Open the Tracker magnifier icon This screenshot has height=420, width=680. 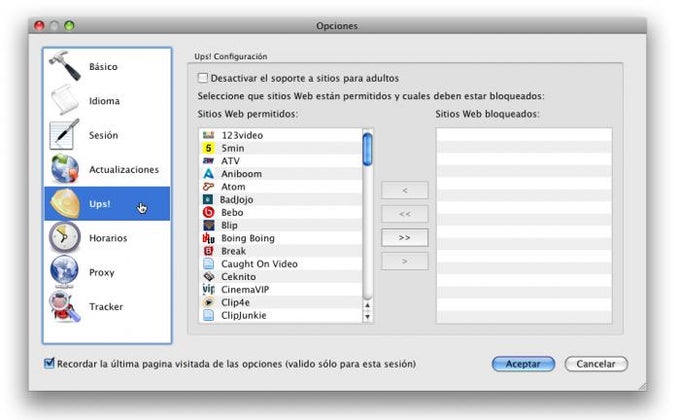click(x=65, y=306)
